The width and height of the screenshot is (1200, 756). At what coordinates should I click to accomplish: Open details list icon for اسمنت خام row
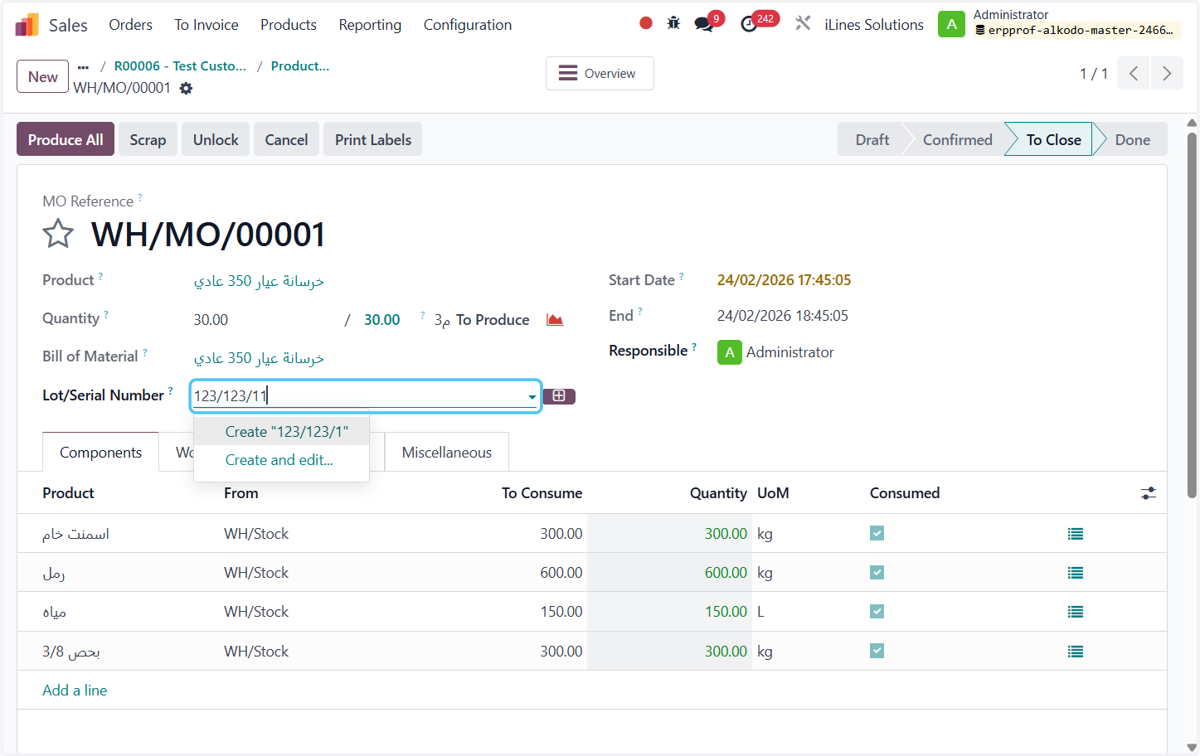(x=1075, y=534)
